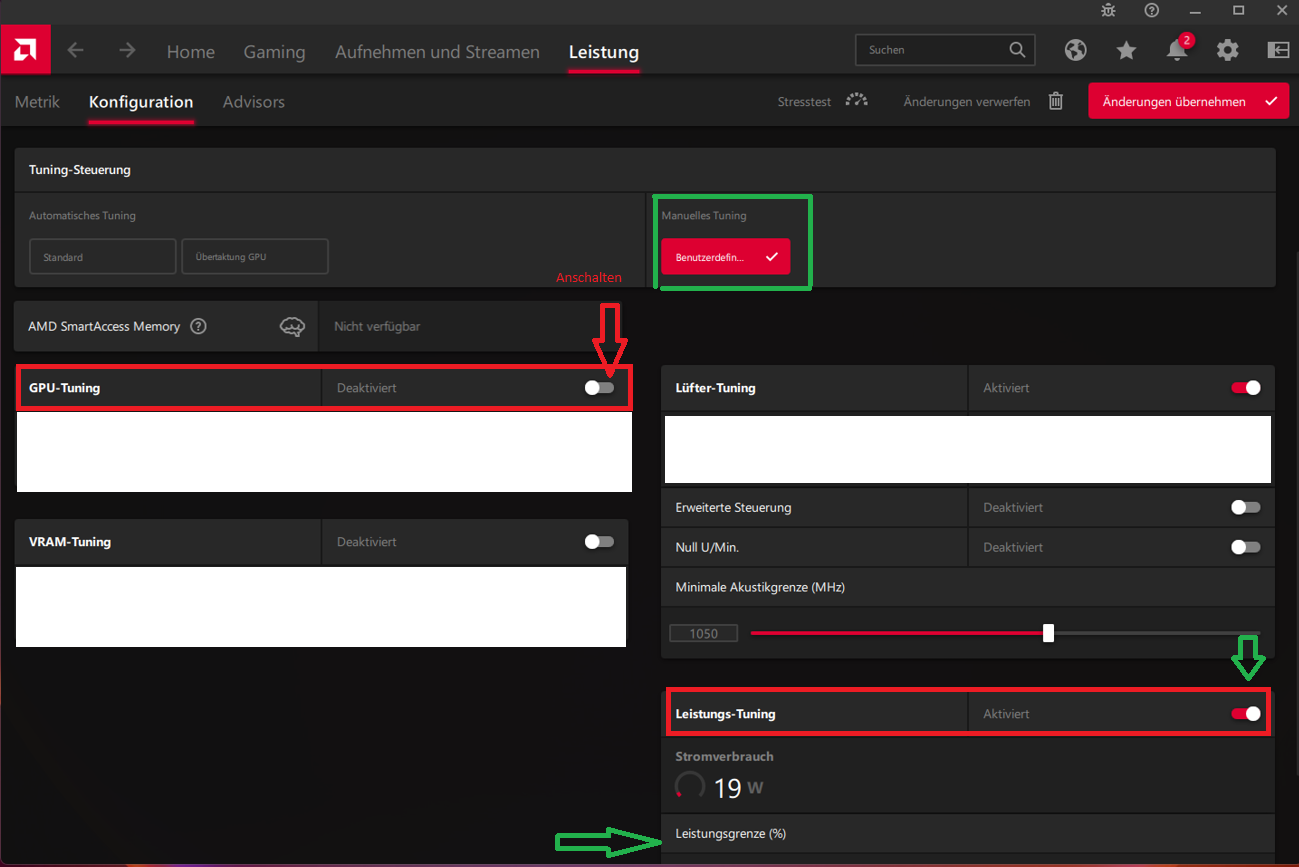Viewport: 1299px width, 867px height.
Task: Open Aufnehmen und Streamen tab
Action: click(437, 52)
